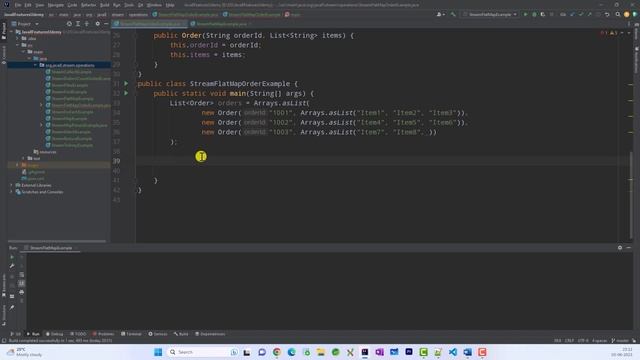Click the print icon in Run panel

pyautogui.click(x=22, y=292)
